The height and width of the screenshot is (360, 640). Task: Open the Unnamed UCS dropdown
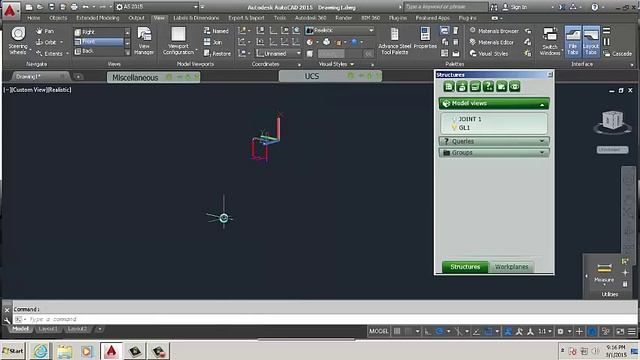279,53
